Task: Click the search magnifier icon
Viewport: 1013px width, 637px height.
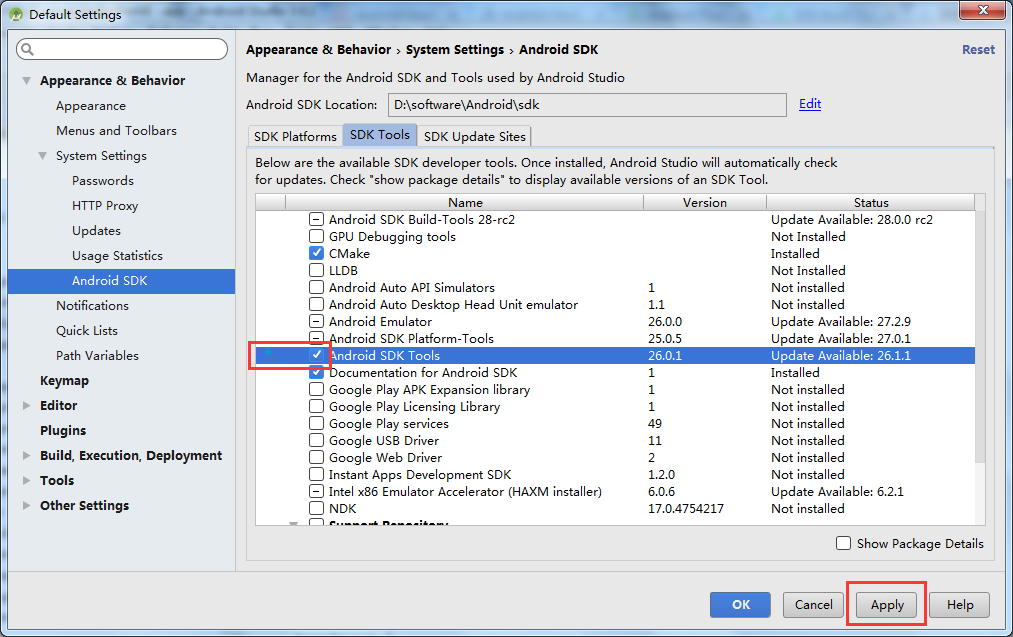Action: (x=27, y=49)
